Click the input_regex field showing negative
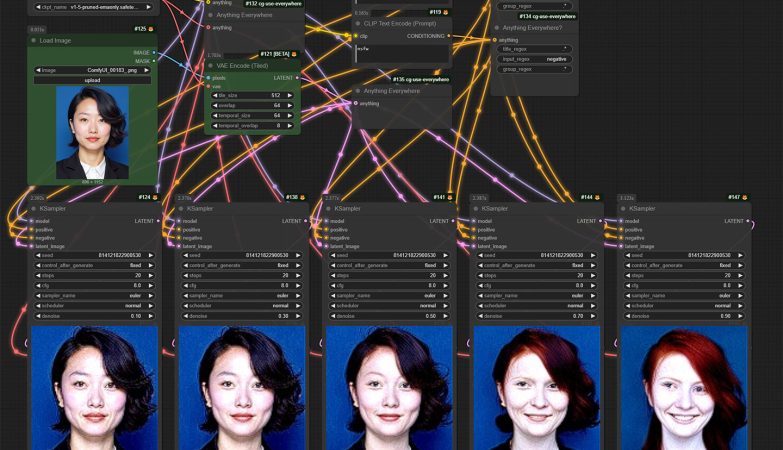This screenshot has height=450, width=783. (x=535, y=59)
